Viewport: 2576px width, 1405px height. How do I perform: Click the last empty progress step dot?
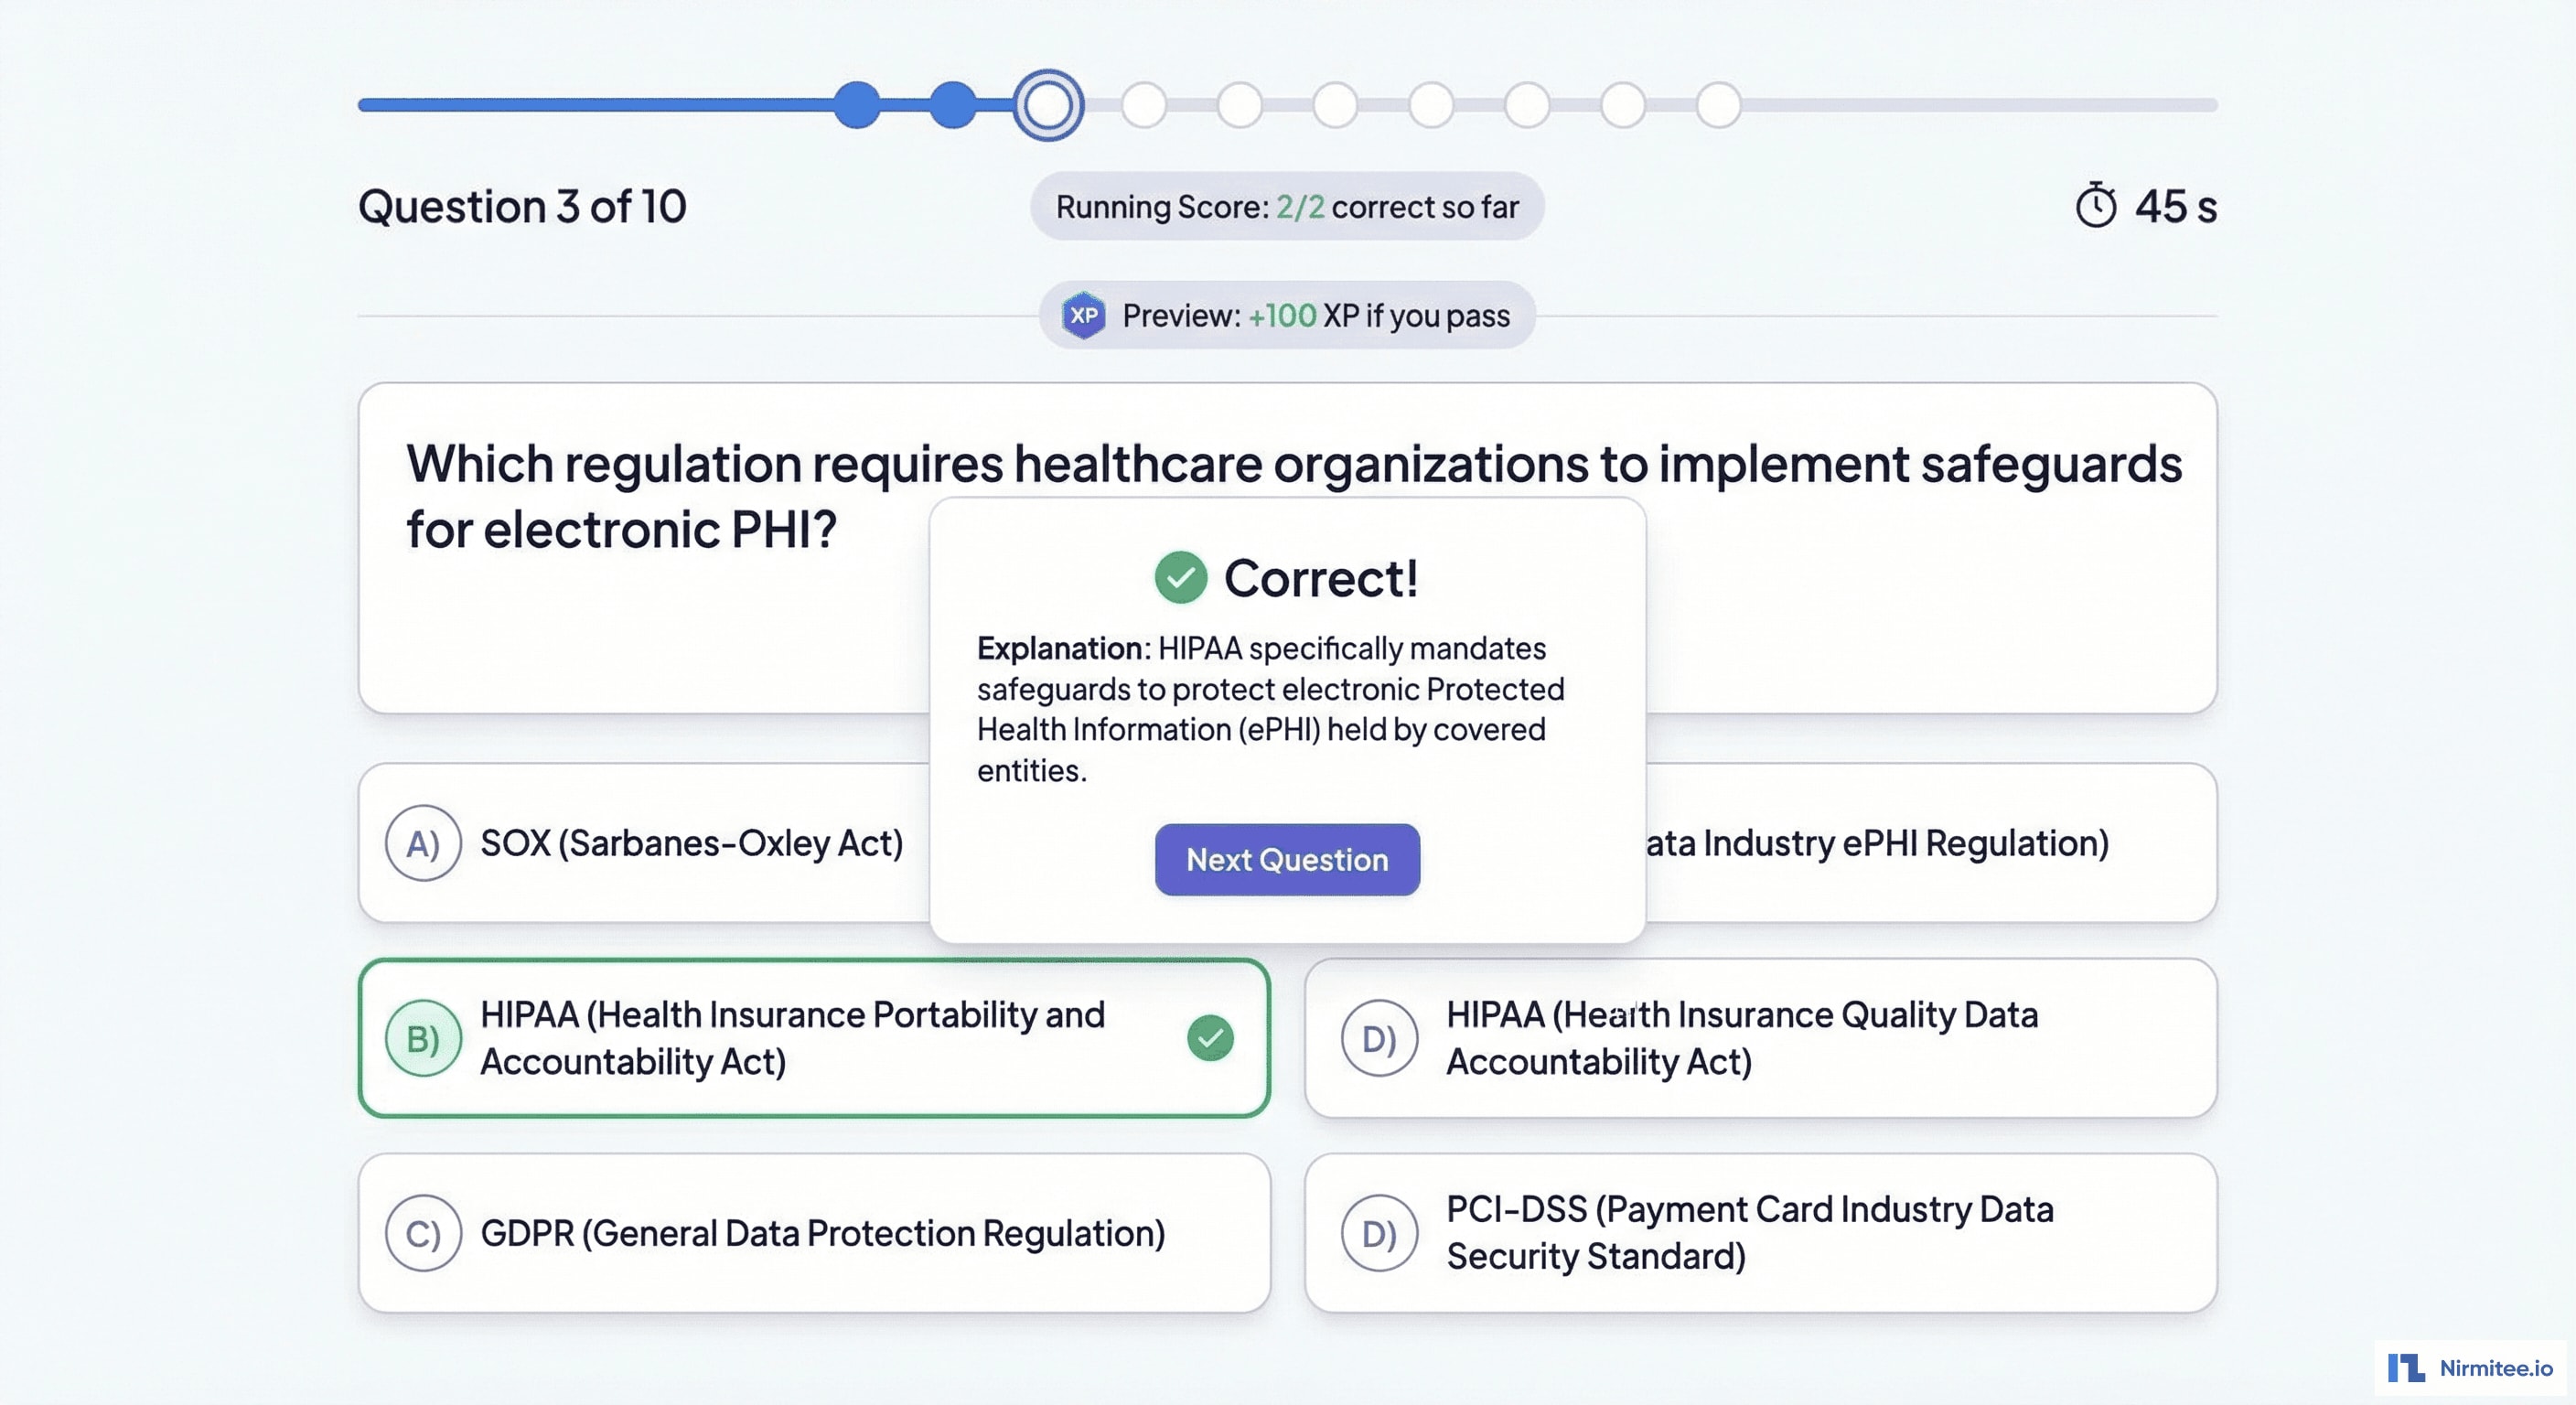[1718, 105]
